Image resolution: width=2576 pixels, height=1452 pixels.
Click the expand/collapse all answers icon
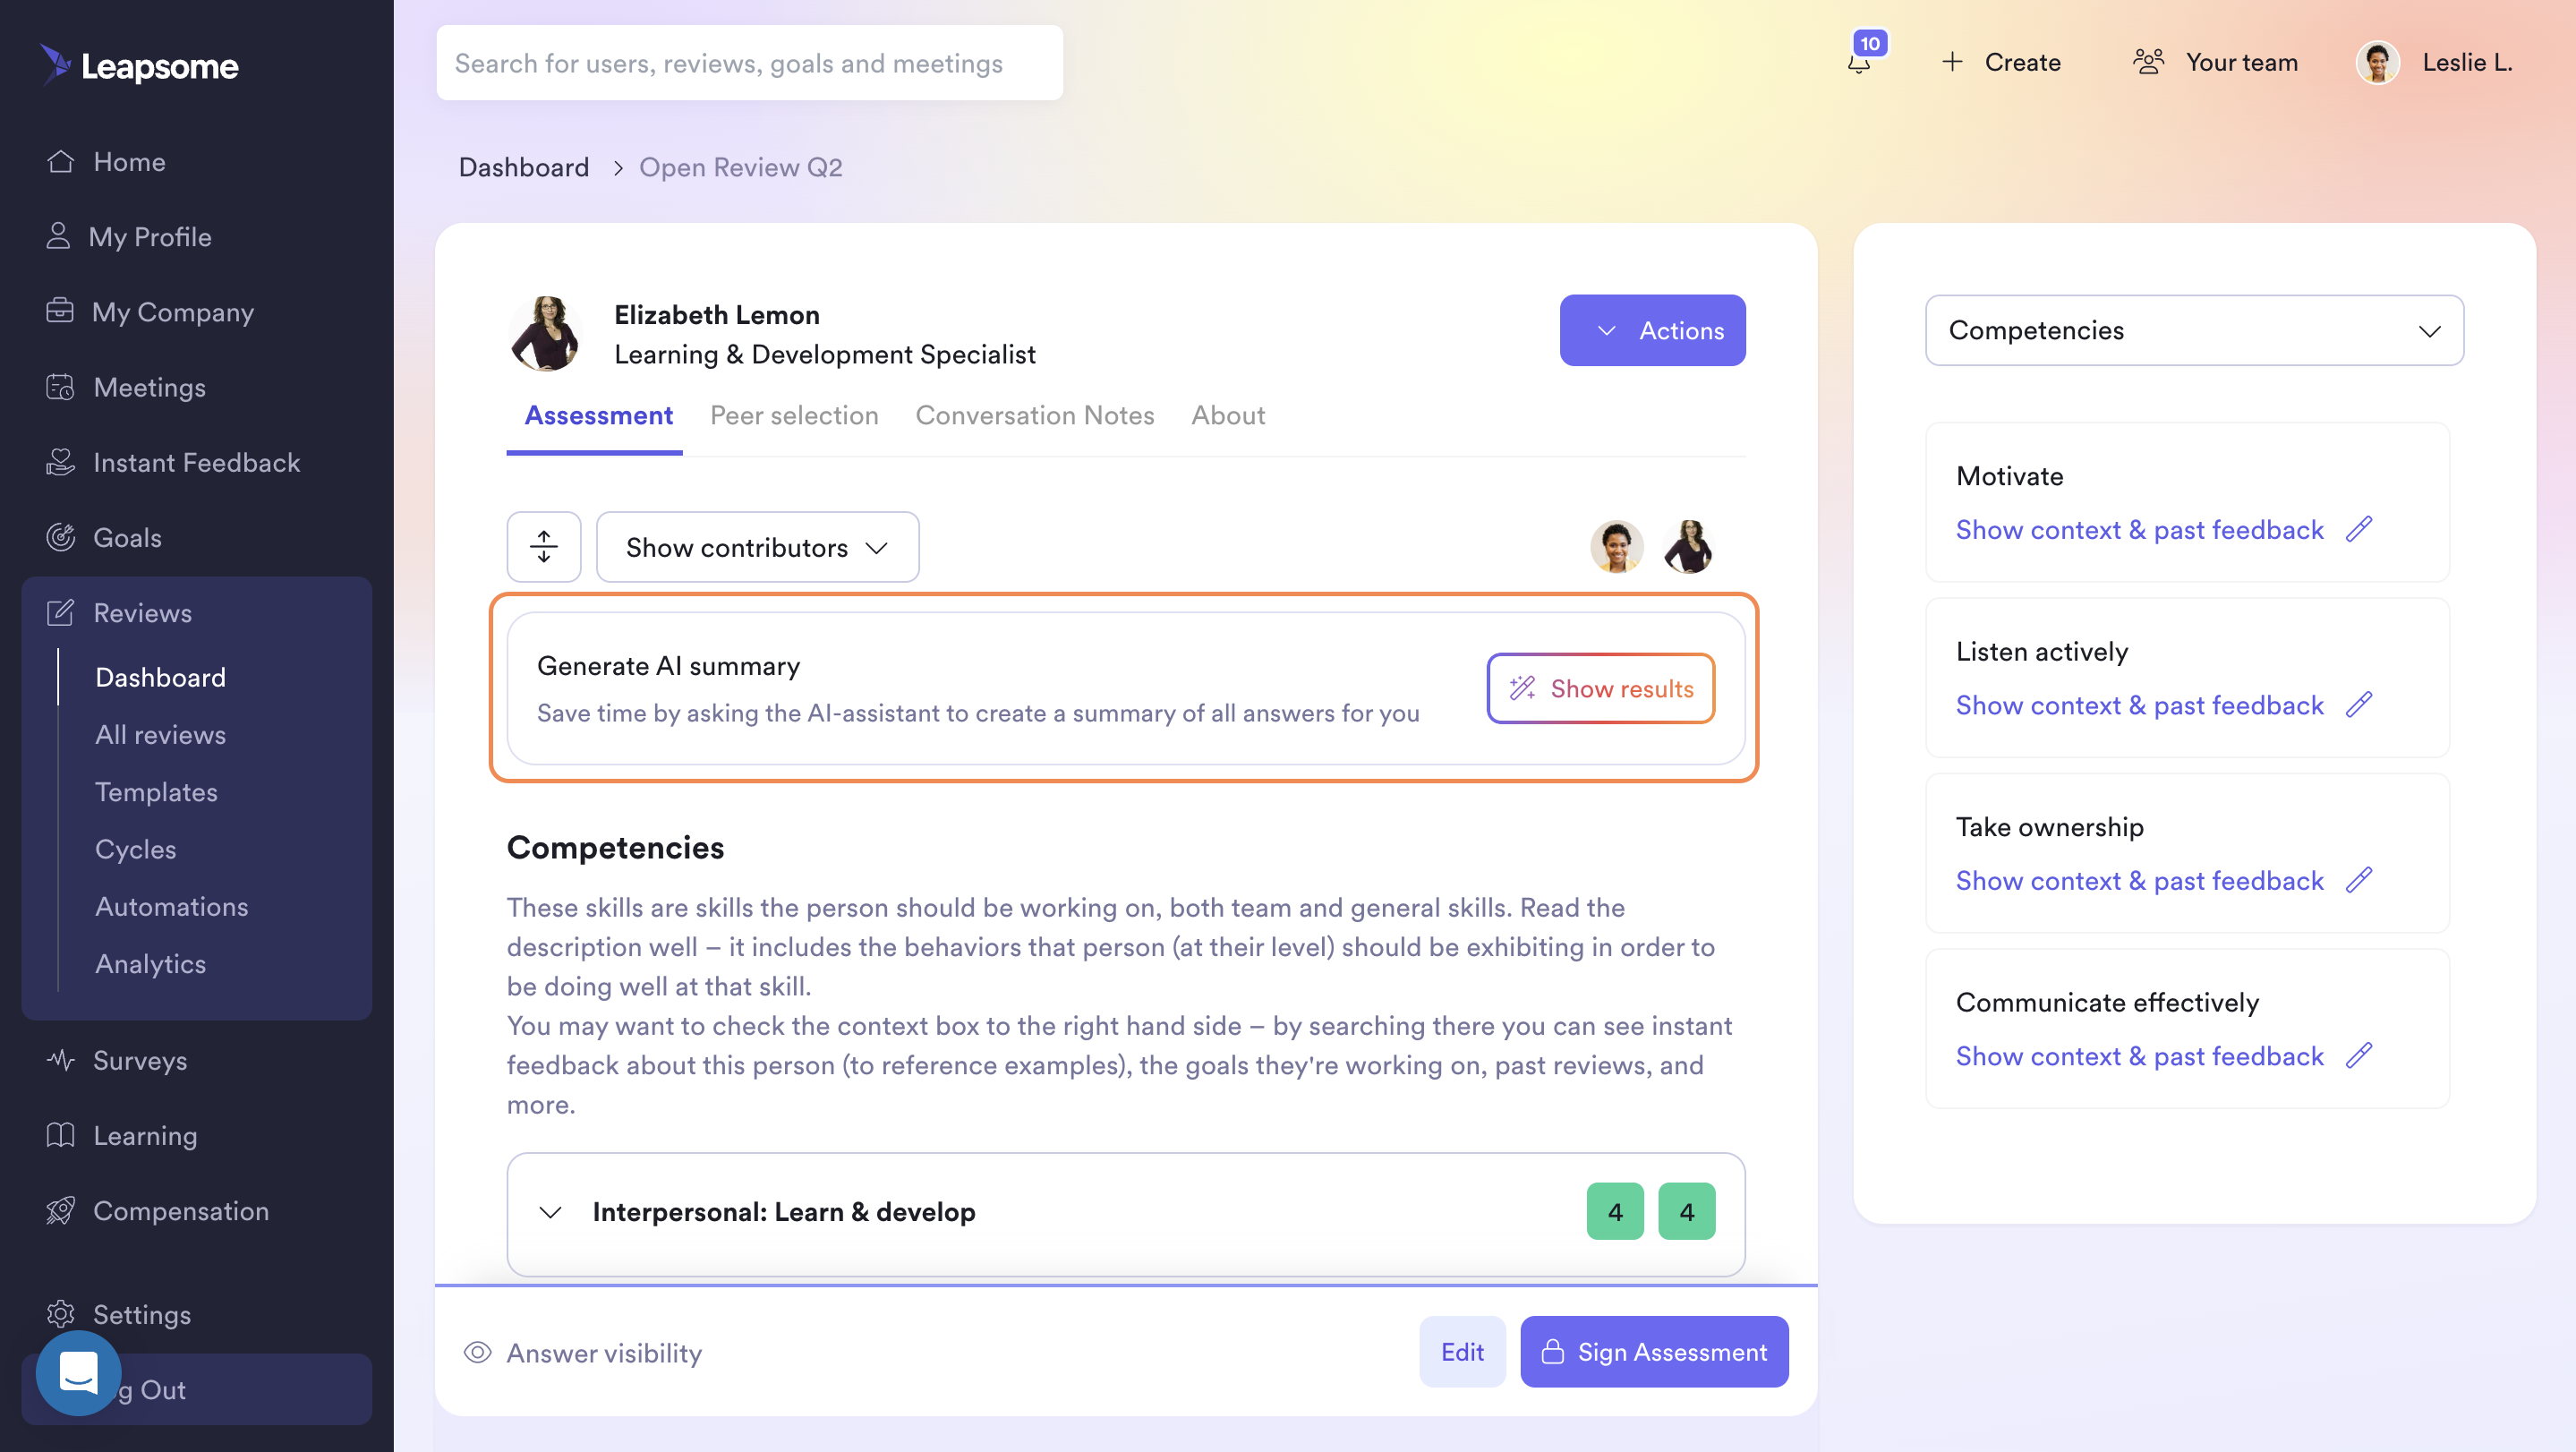[543, 547]
